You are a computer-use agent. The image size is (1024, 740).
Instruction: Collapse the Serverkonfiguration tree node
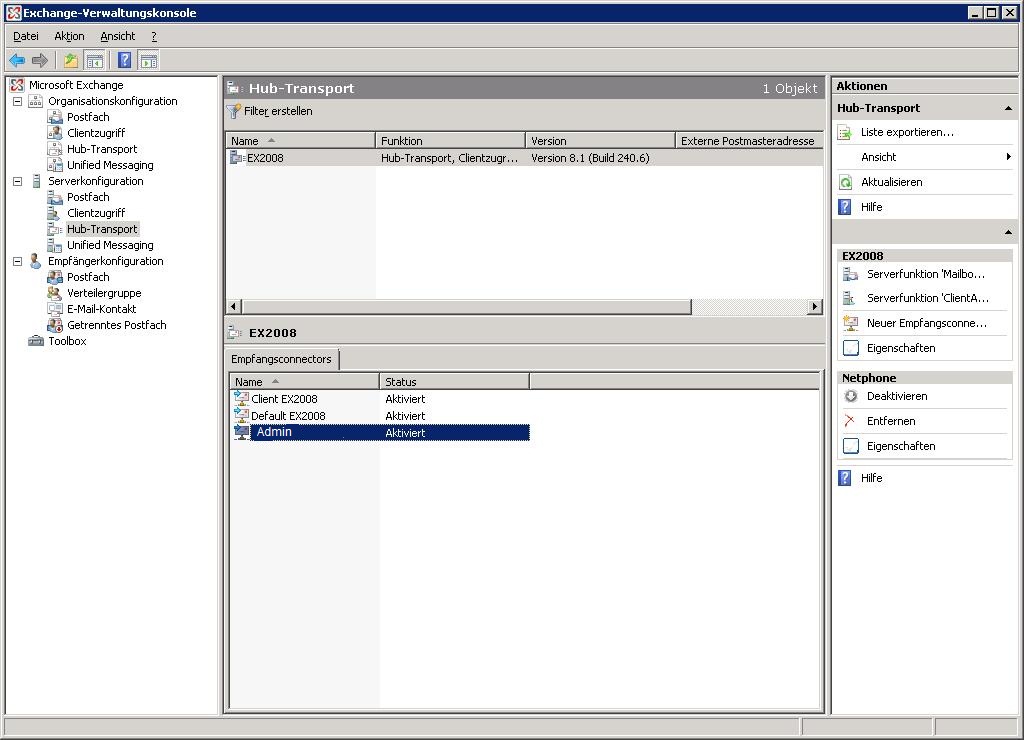(17, 181)
